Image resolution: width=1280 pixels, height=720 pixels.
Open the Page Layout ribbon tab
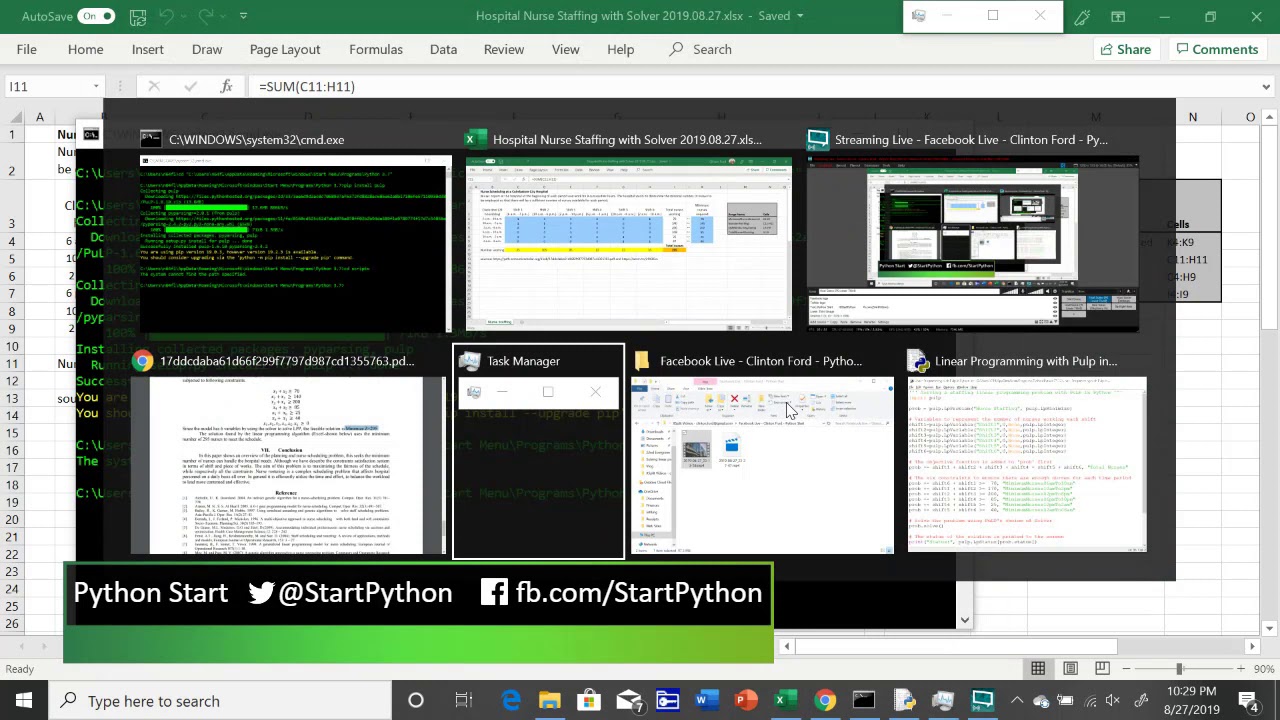(285, 49)
